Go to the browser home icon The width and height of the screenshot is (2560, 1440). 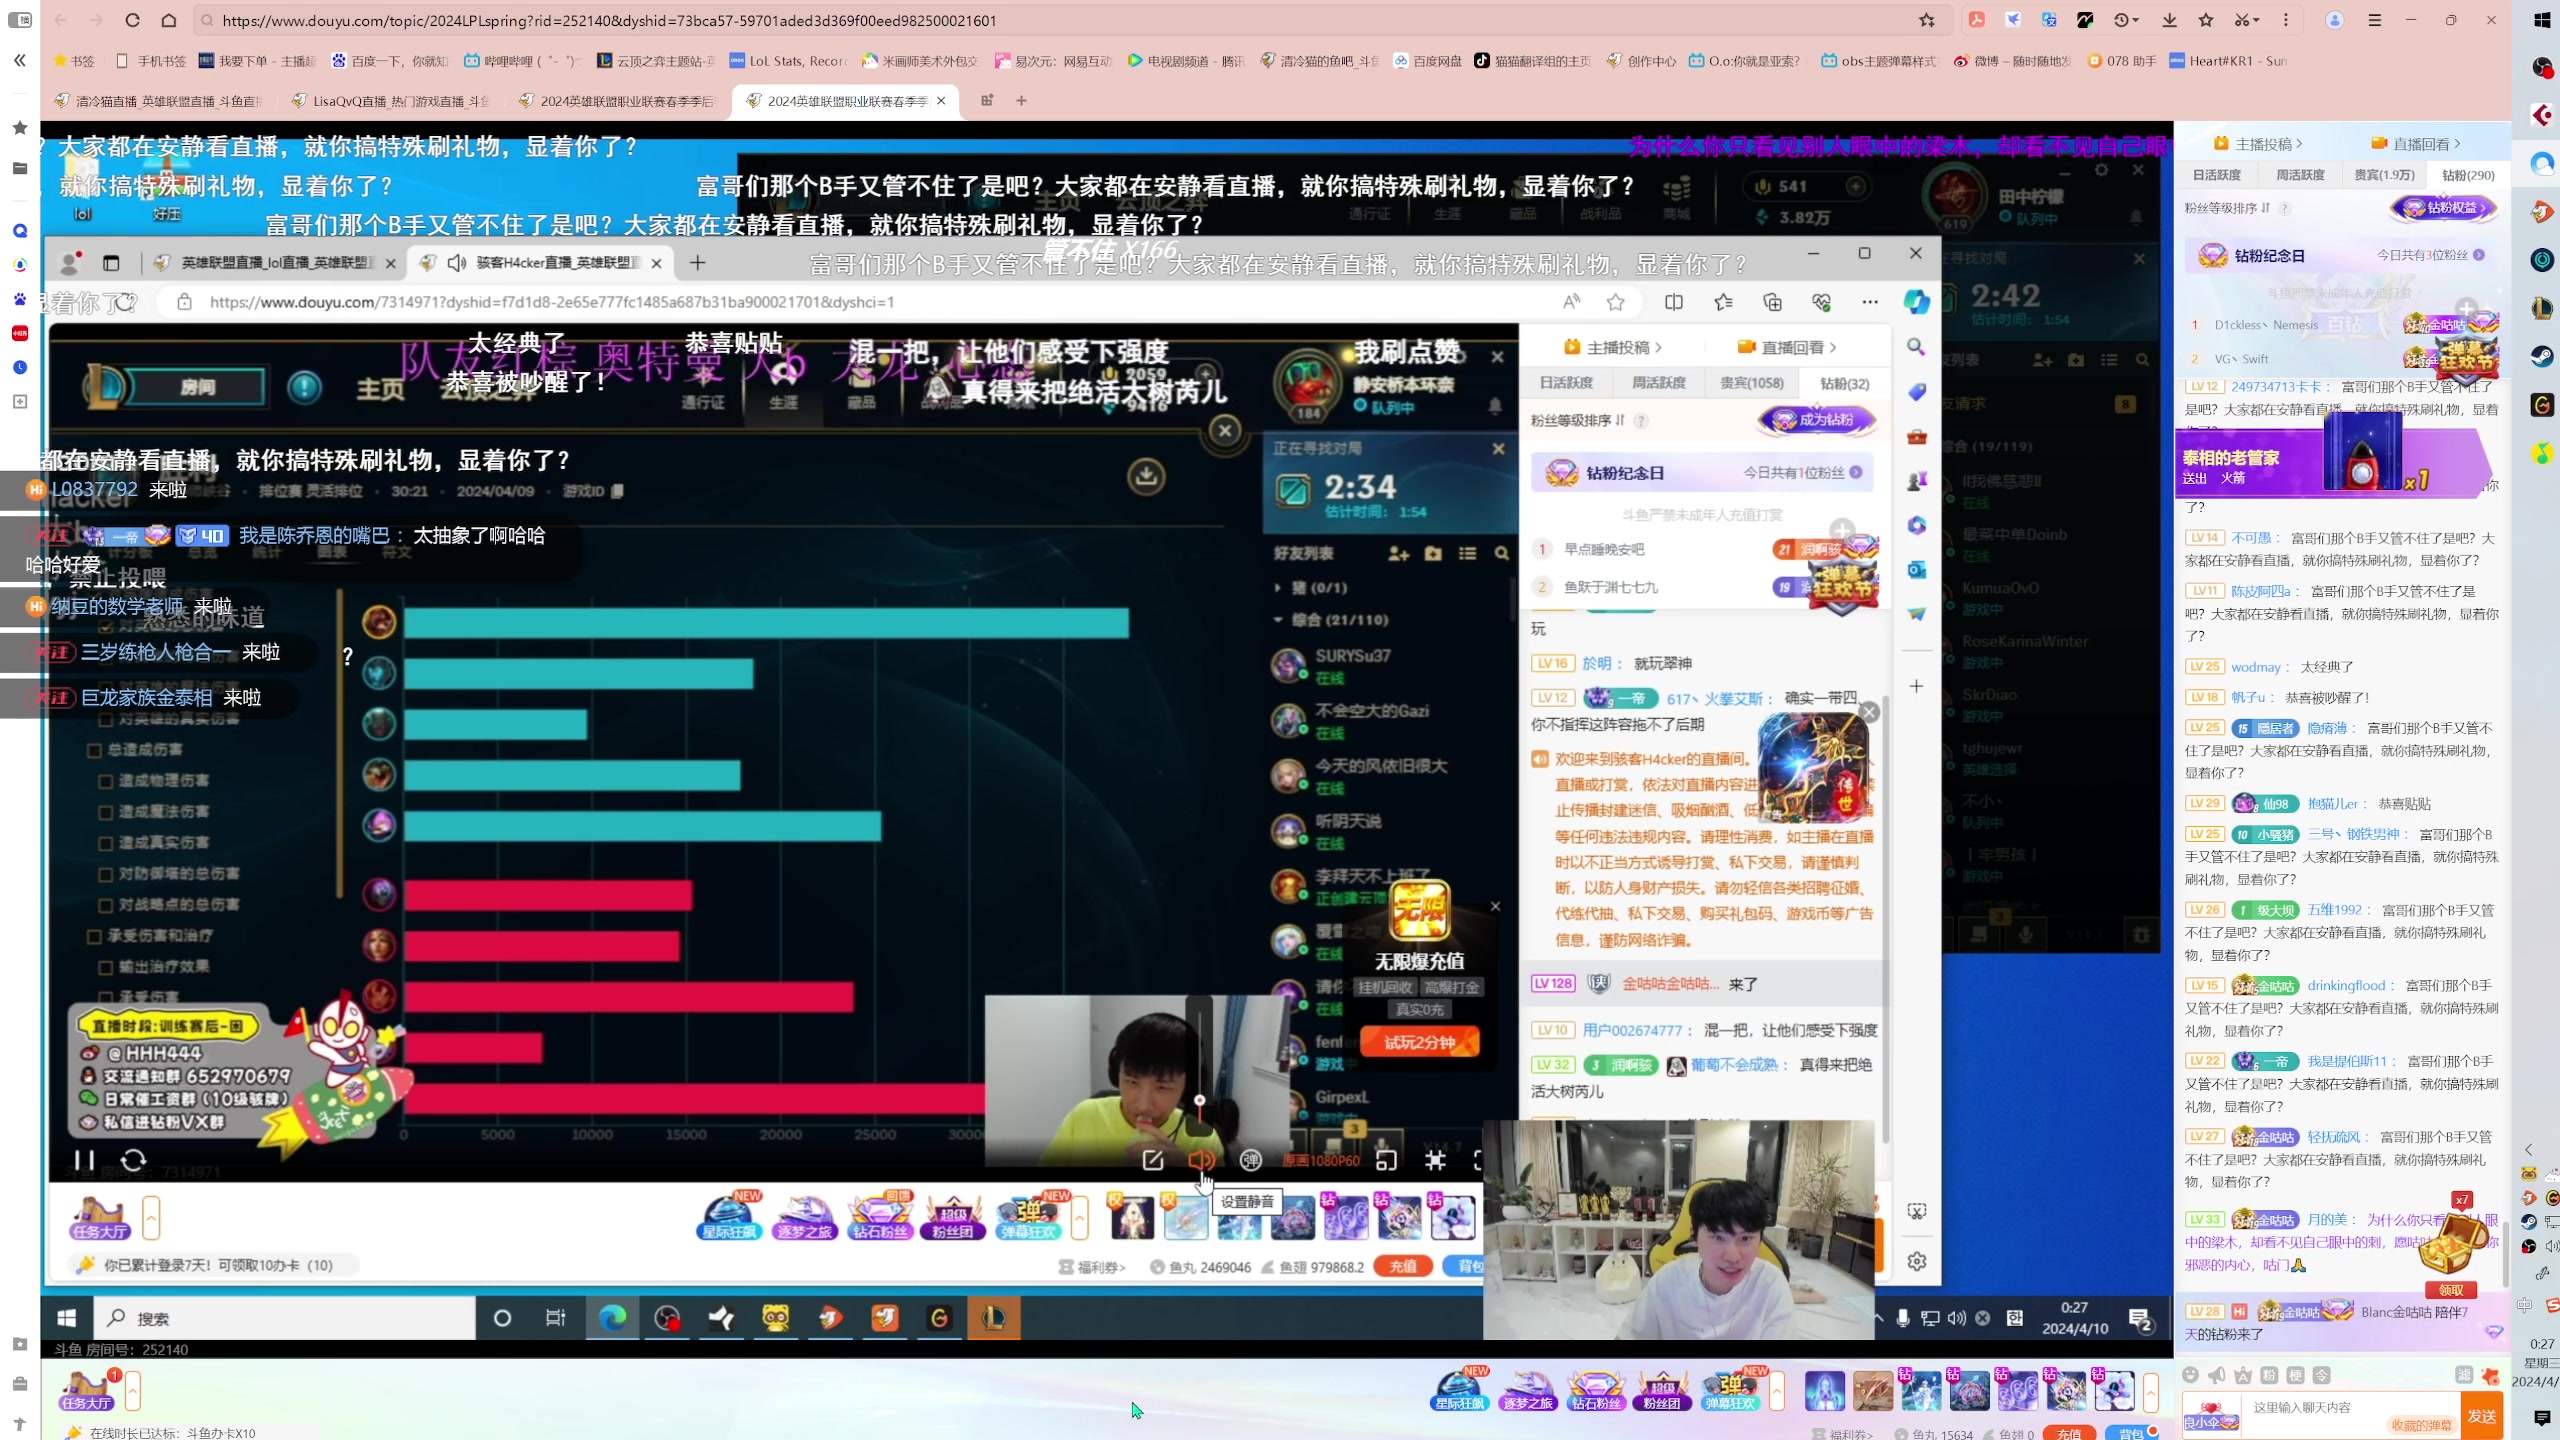(x=169, y=20)
